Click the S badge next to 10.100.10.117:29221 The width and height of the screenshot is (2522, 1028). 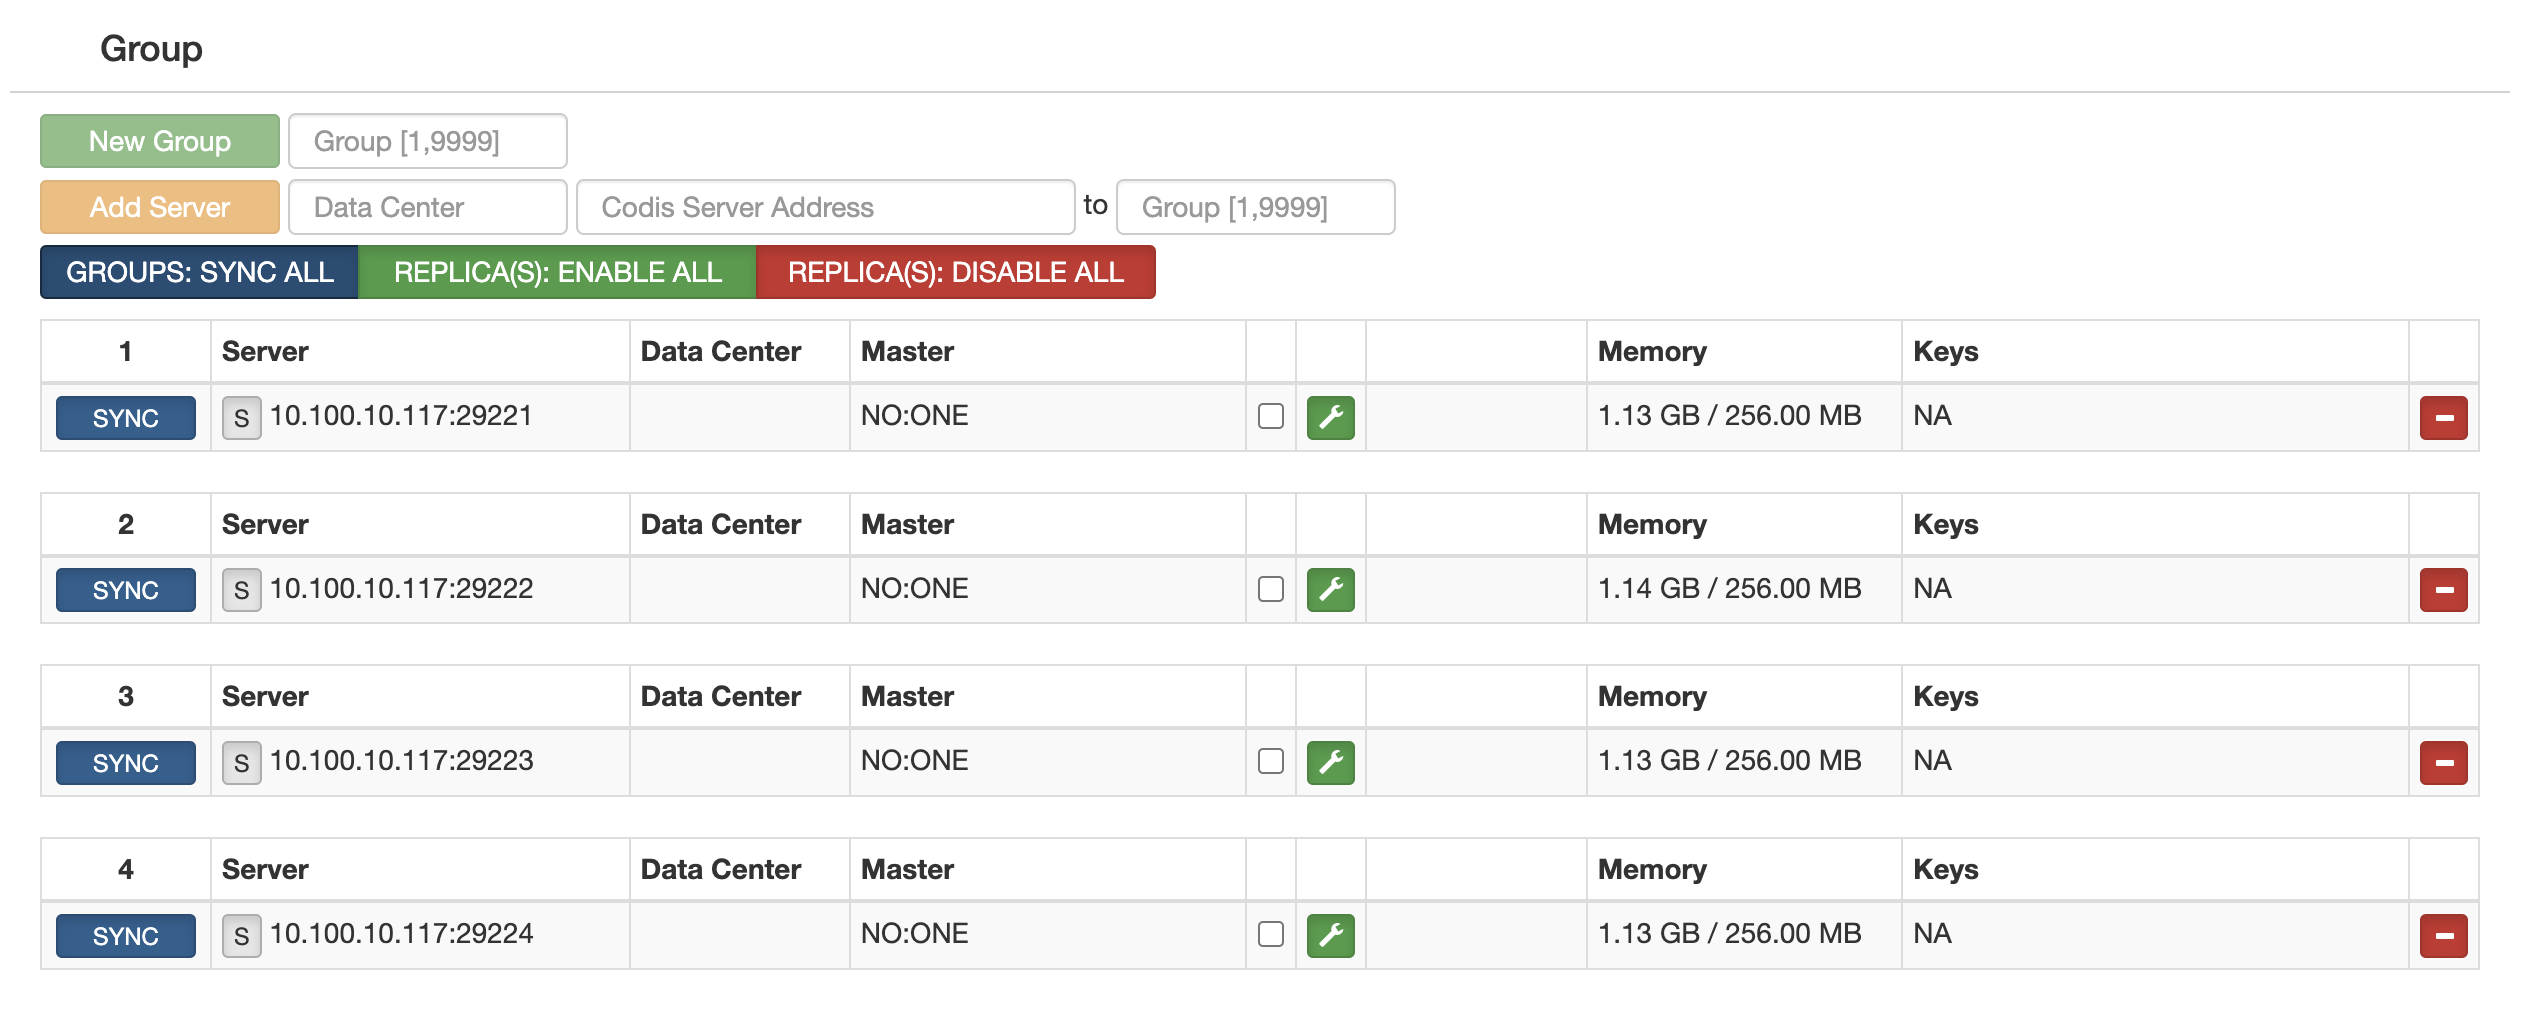click(241, 417)
